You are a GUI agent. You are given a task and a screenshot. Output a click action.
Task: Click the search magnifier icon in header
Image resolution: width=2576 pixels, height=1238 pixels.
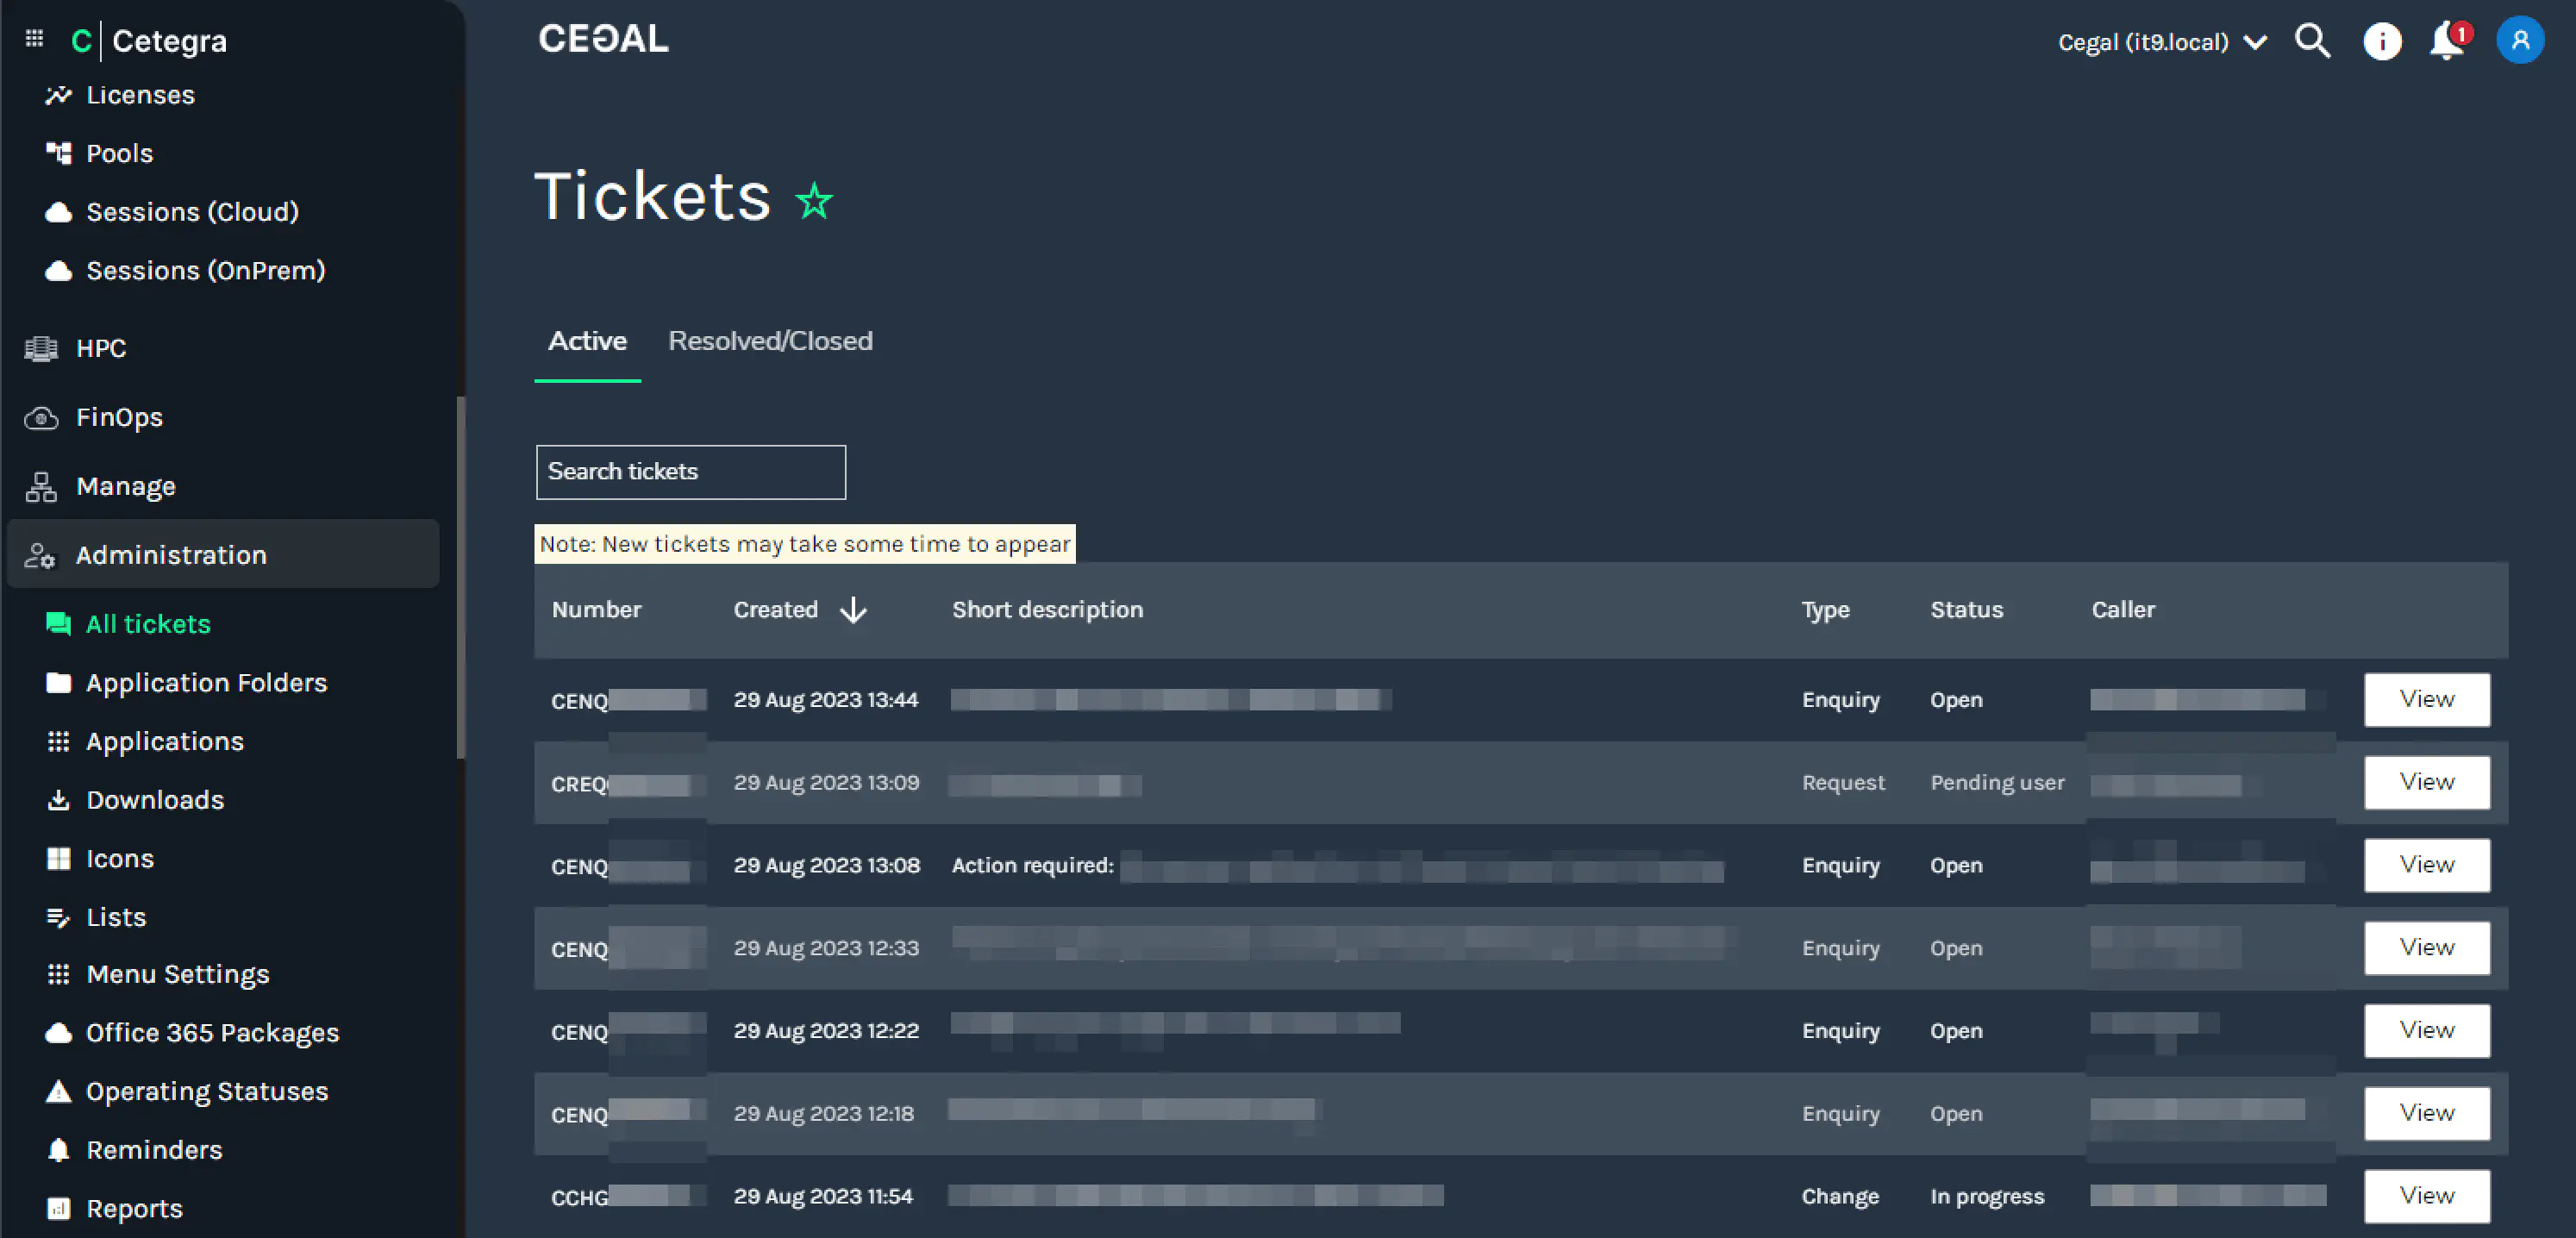coord(2312,41)
